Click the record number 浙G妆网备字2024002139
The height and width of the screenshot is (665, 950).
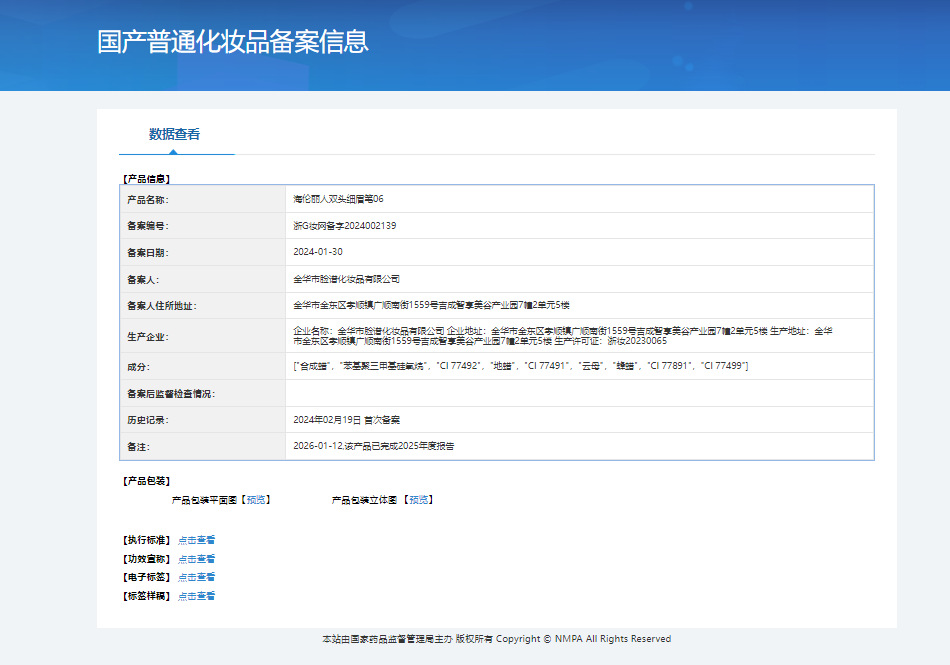pos(345,225)
